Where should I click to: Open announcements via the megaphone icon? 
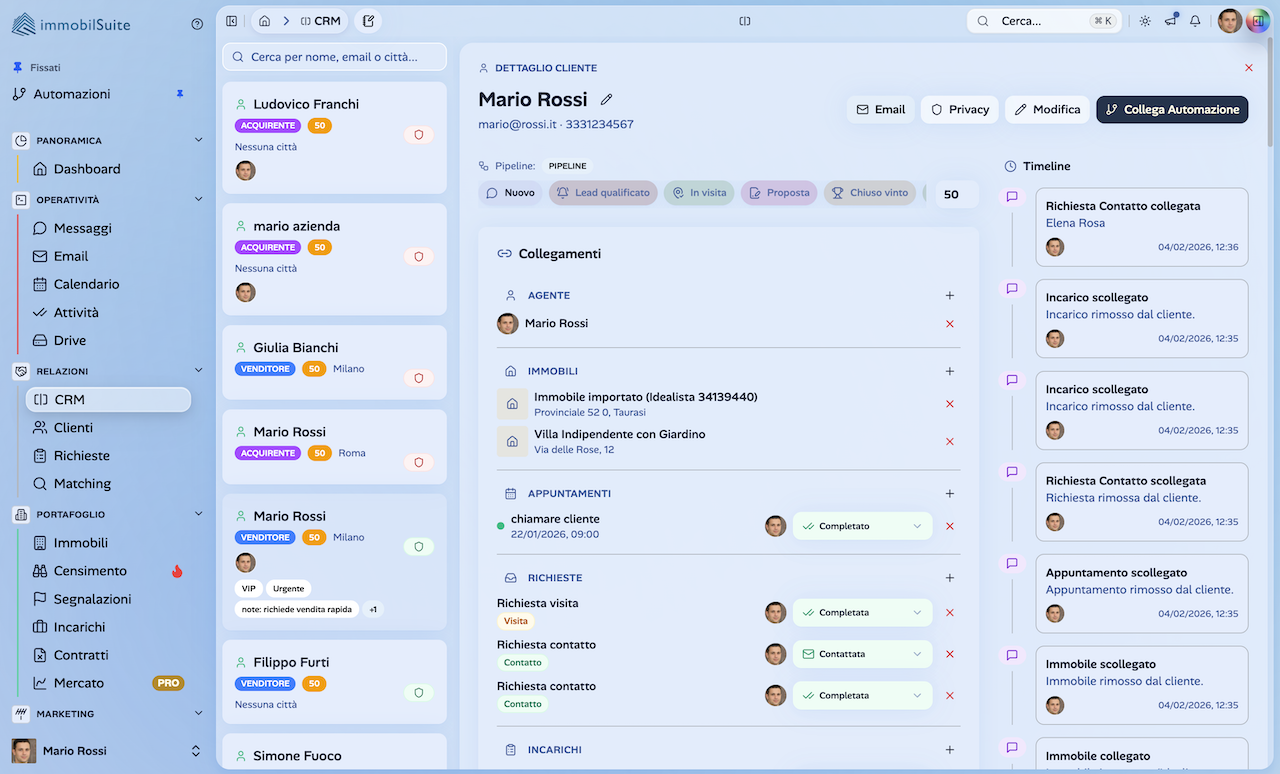click(1170, 19)
